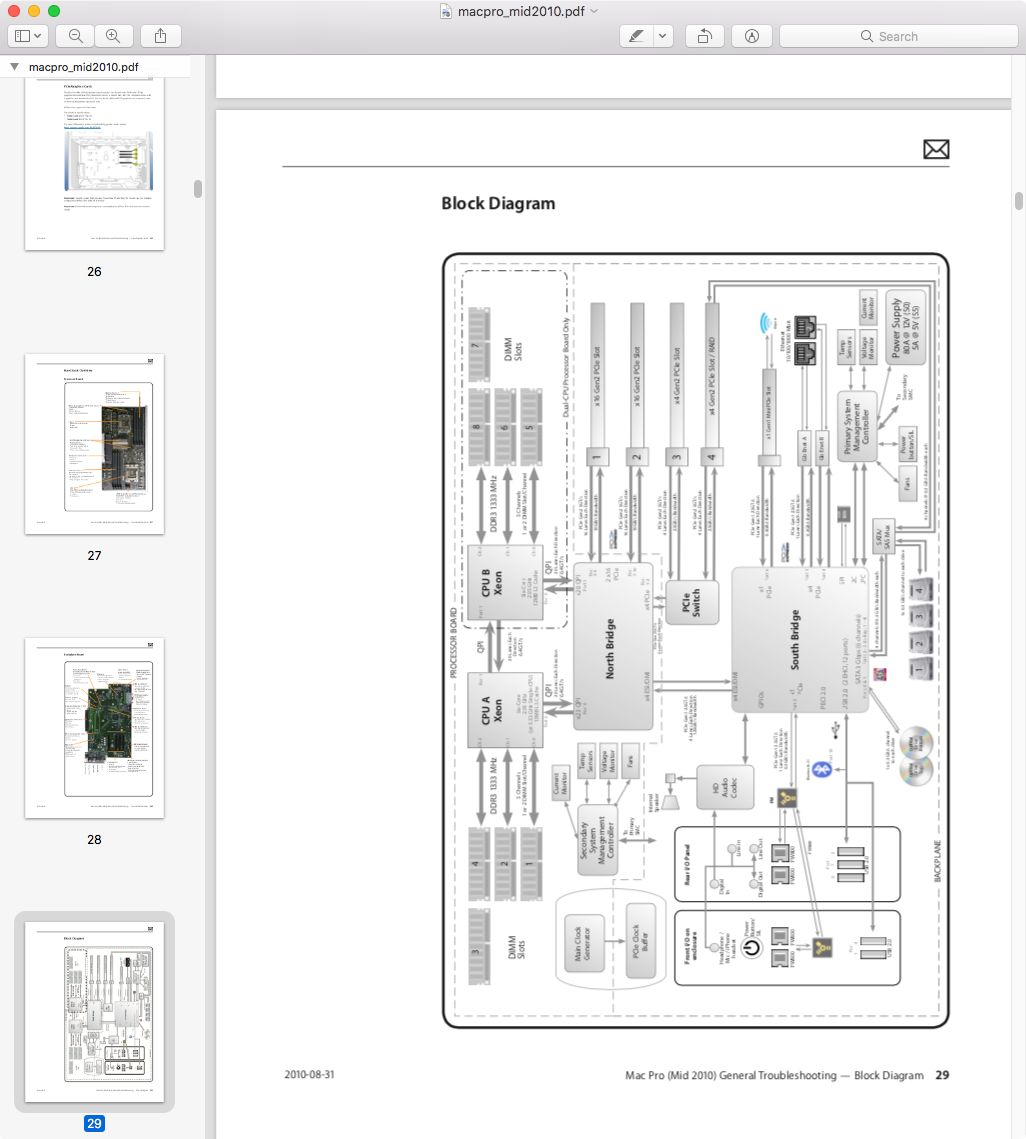1026x1139 pixels.
Task: Collapse the macpro_mid2010.pdf sidebar disclosure triangle
Action: pyautogui.click(x=14, y=66)
